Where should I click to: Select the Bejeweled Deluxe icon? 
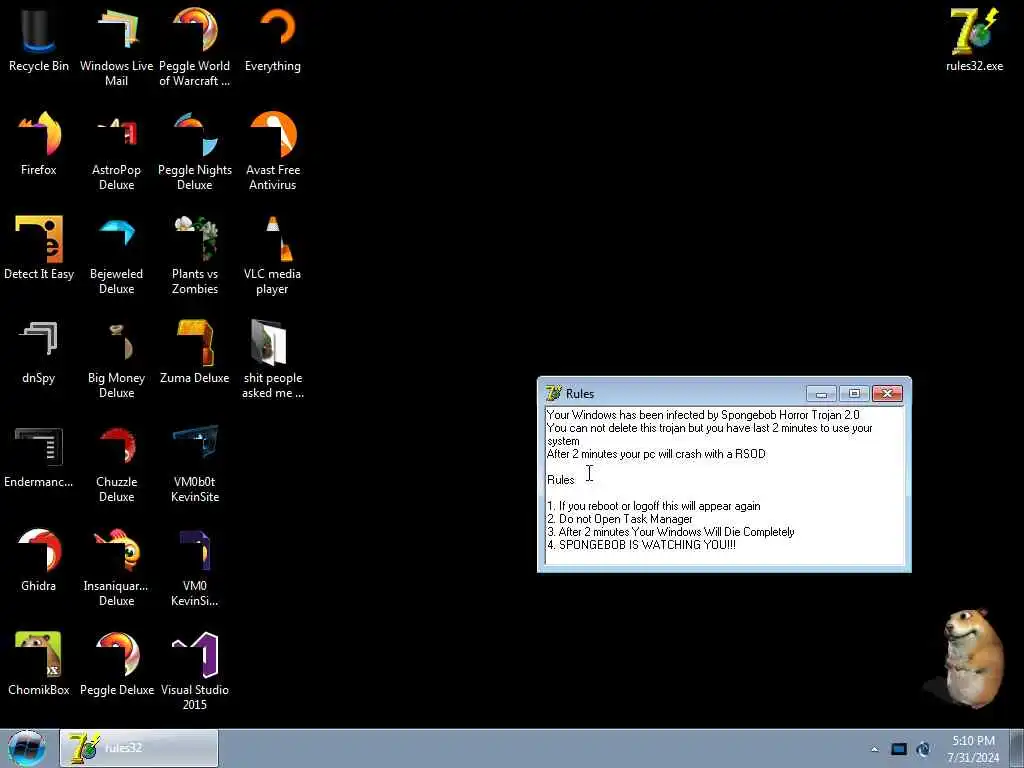coord(116,255)
